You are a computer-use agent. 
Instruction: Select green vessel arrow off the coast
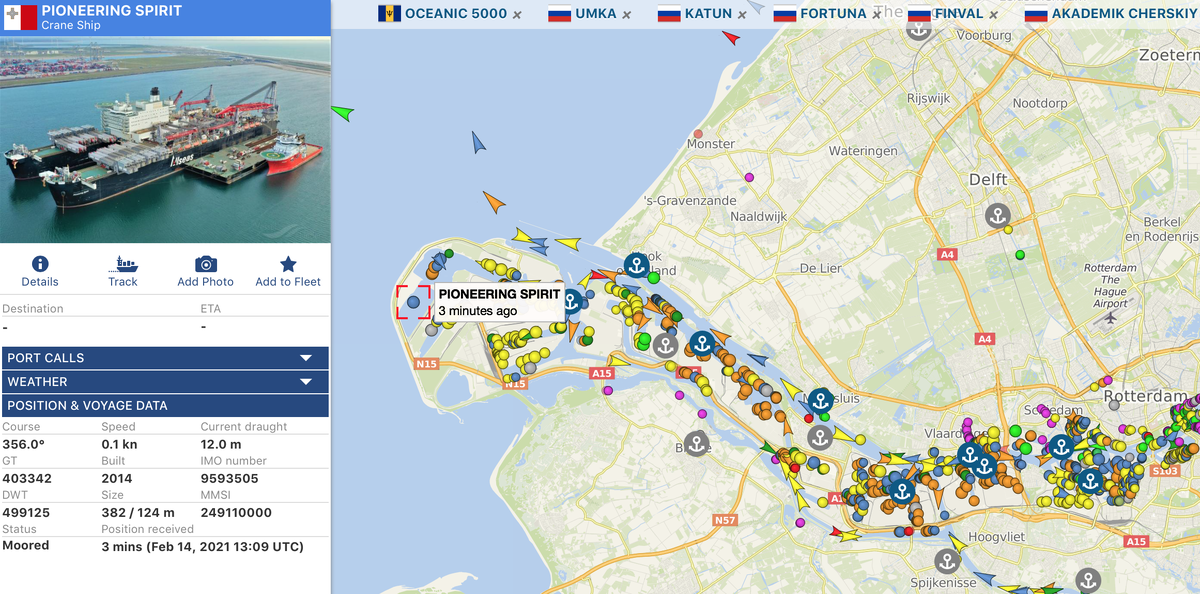343,113
